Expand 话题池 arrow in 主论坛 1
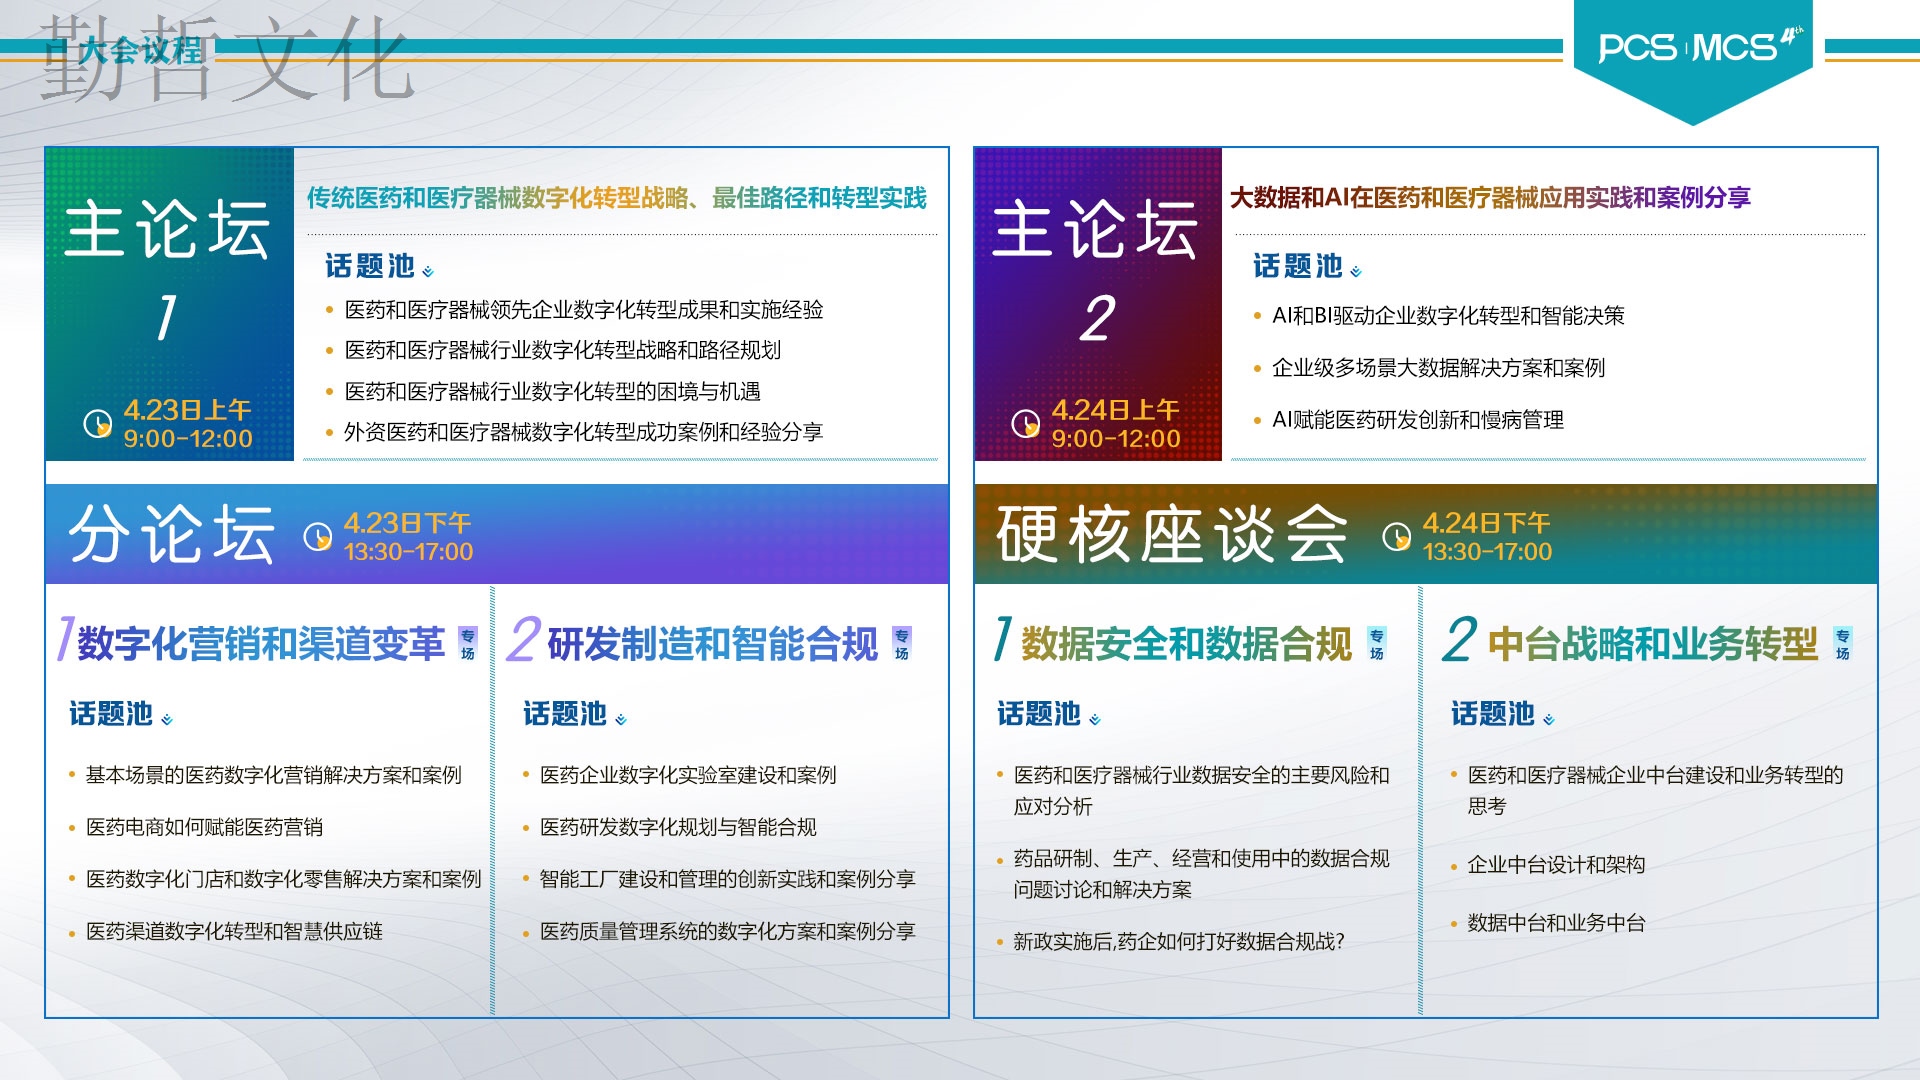The height and width of the screenshot is (1080, 1920). click(x=428, y=271)
